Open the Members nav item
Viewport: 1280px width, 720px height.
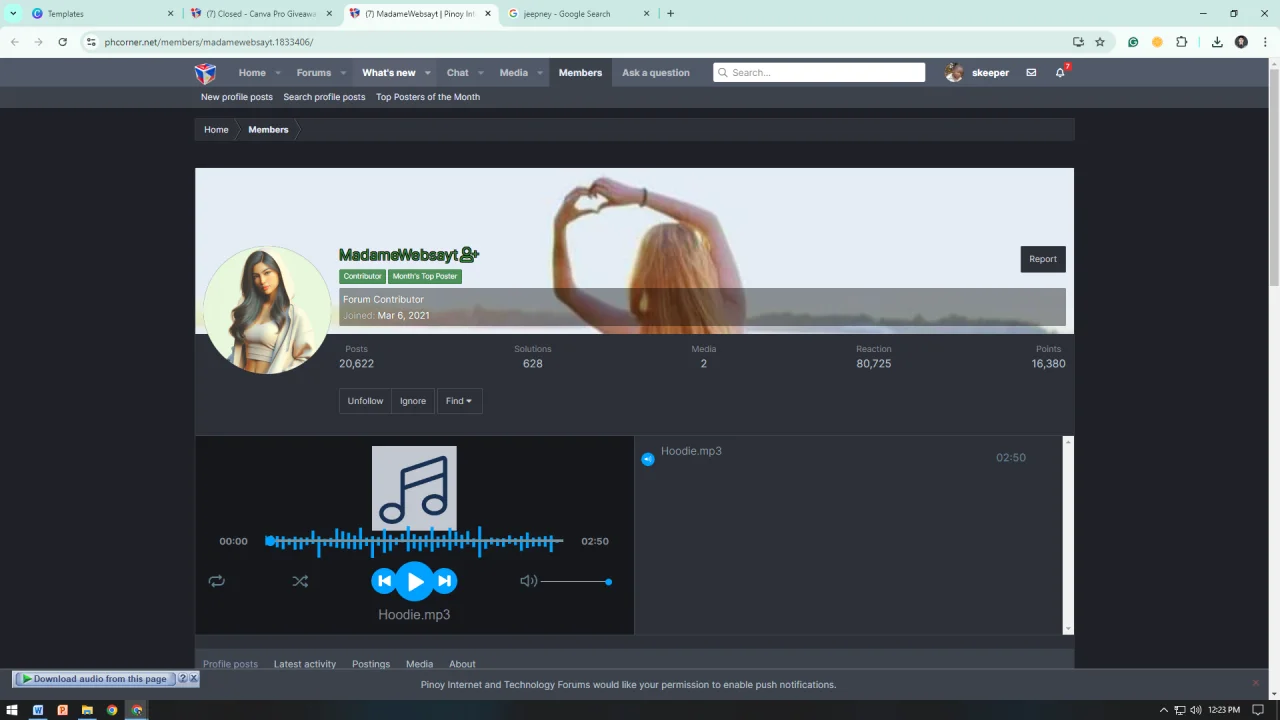pyautogui.click(x=580, y=73)
